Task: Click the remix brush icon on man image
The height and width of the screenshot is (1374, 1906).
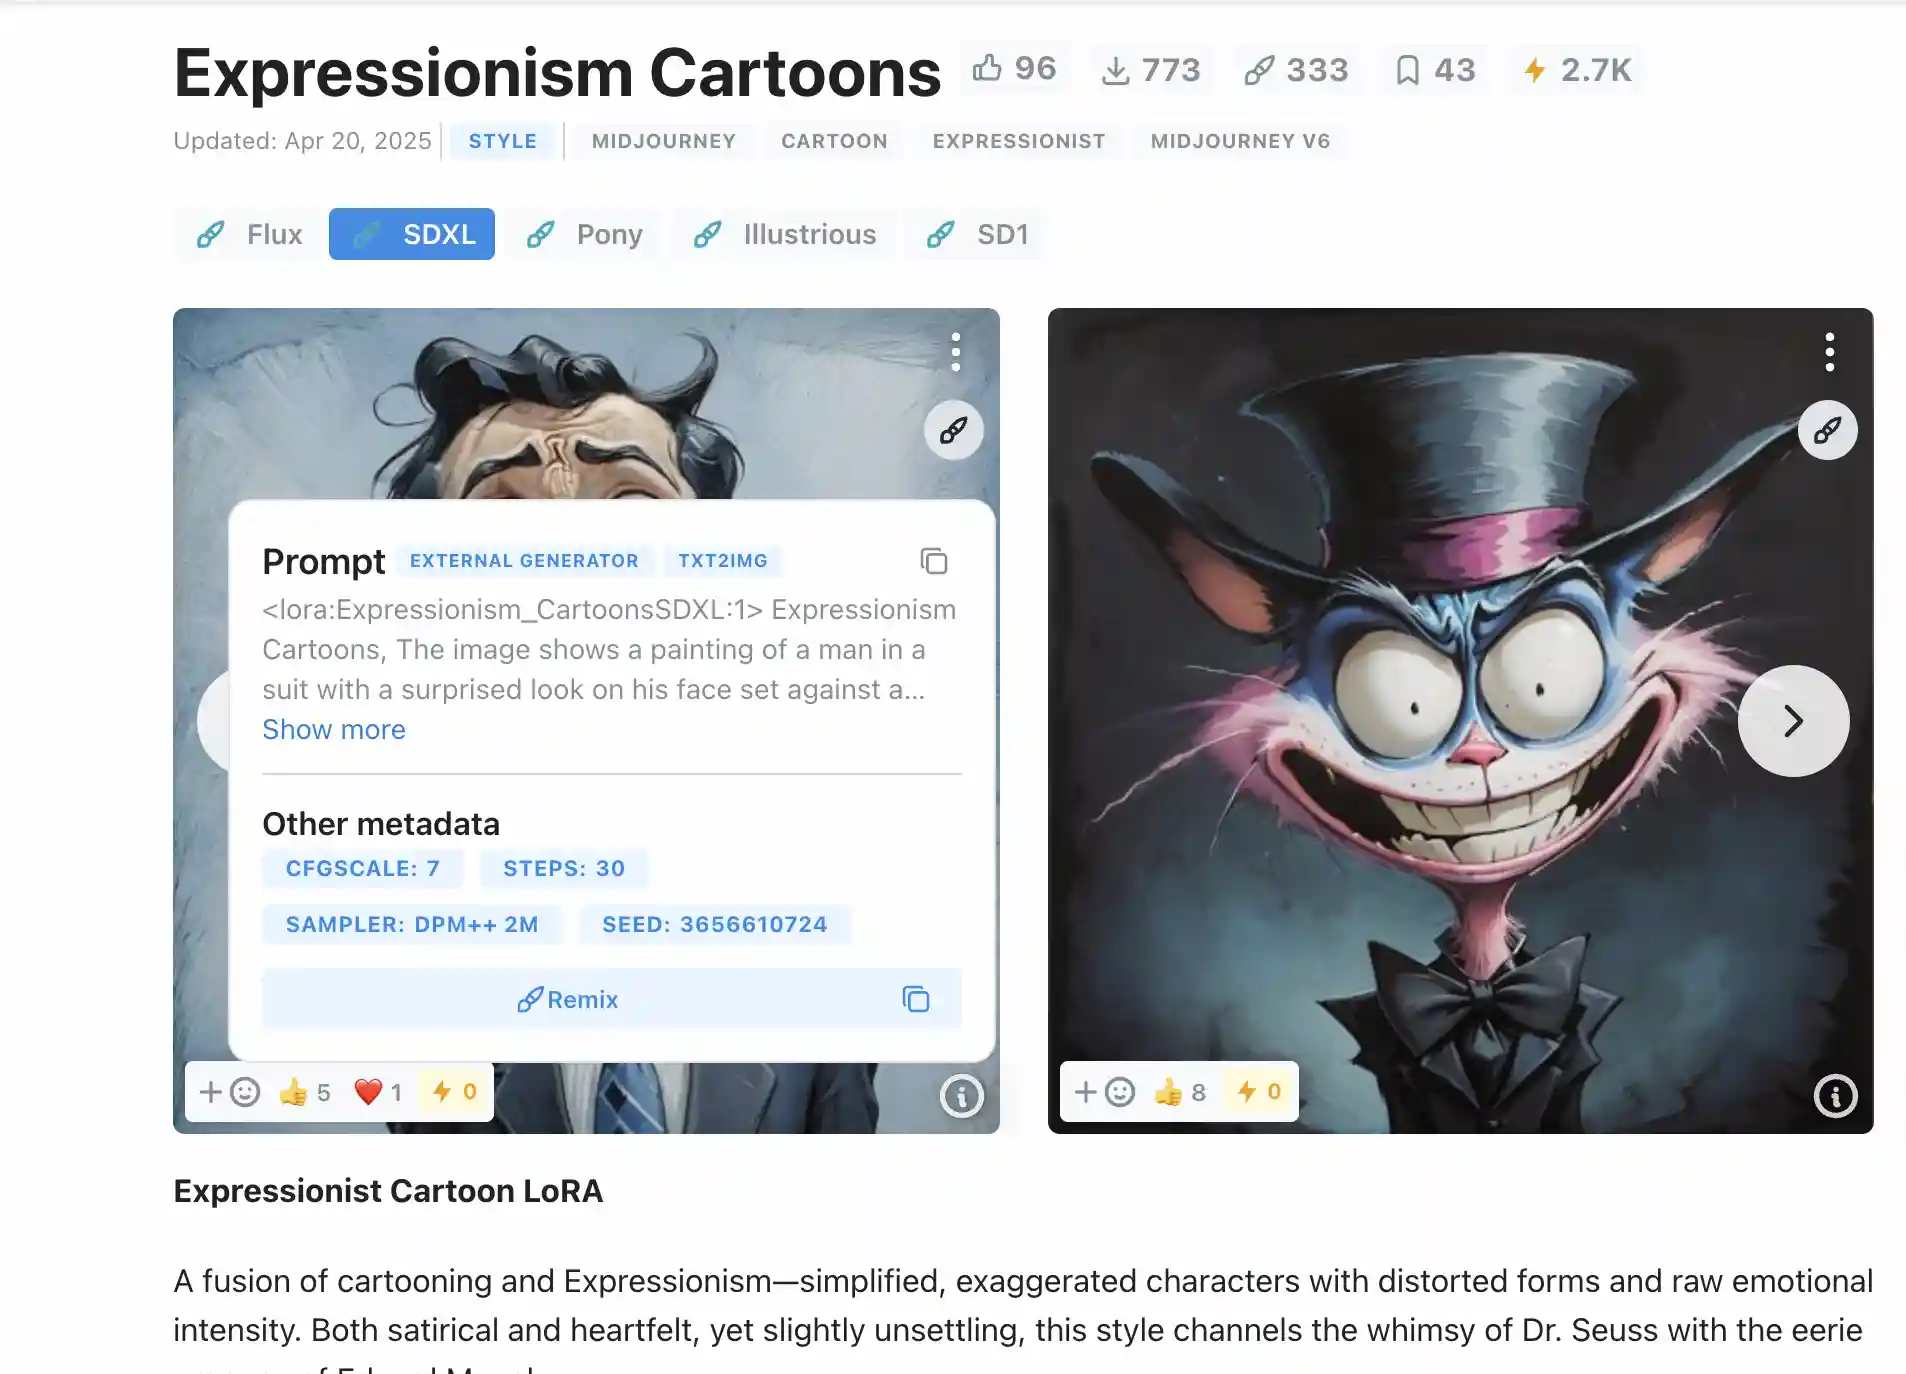Action: (954, 430)
